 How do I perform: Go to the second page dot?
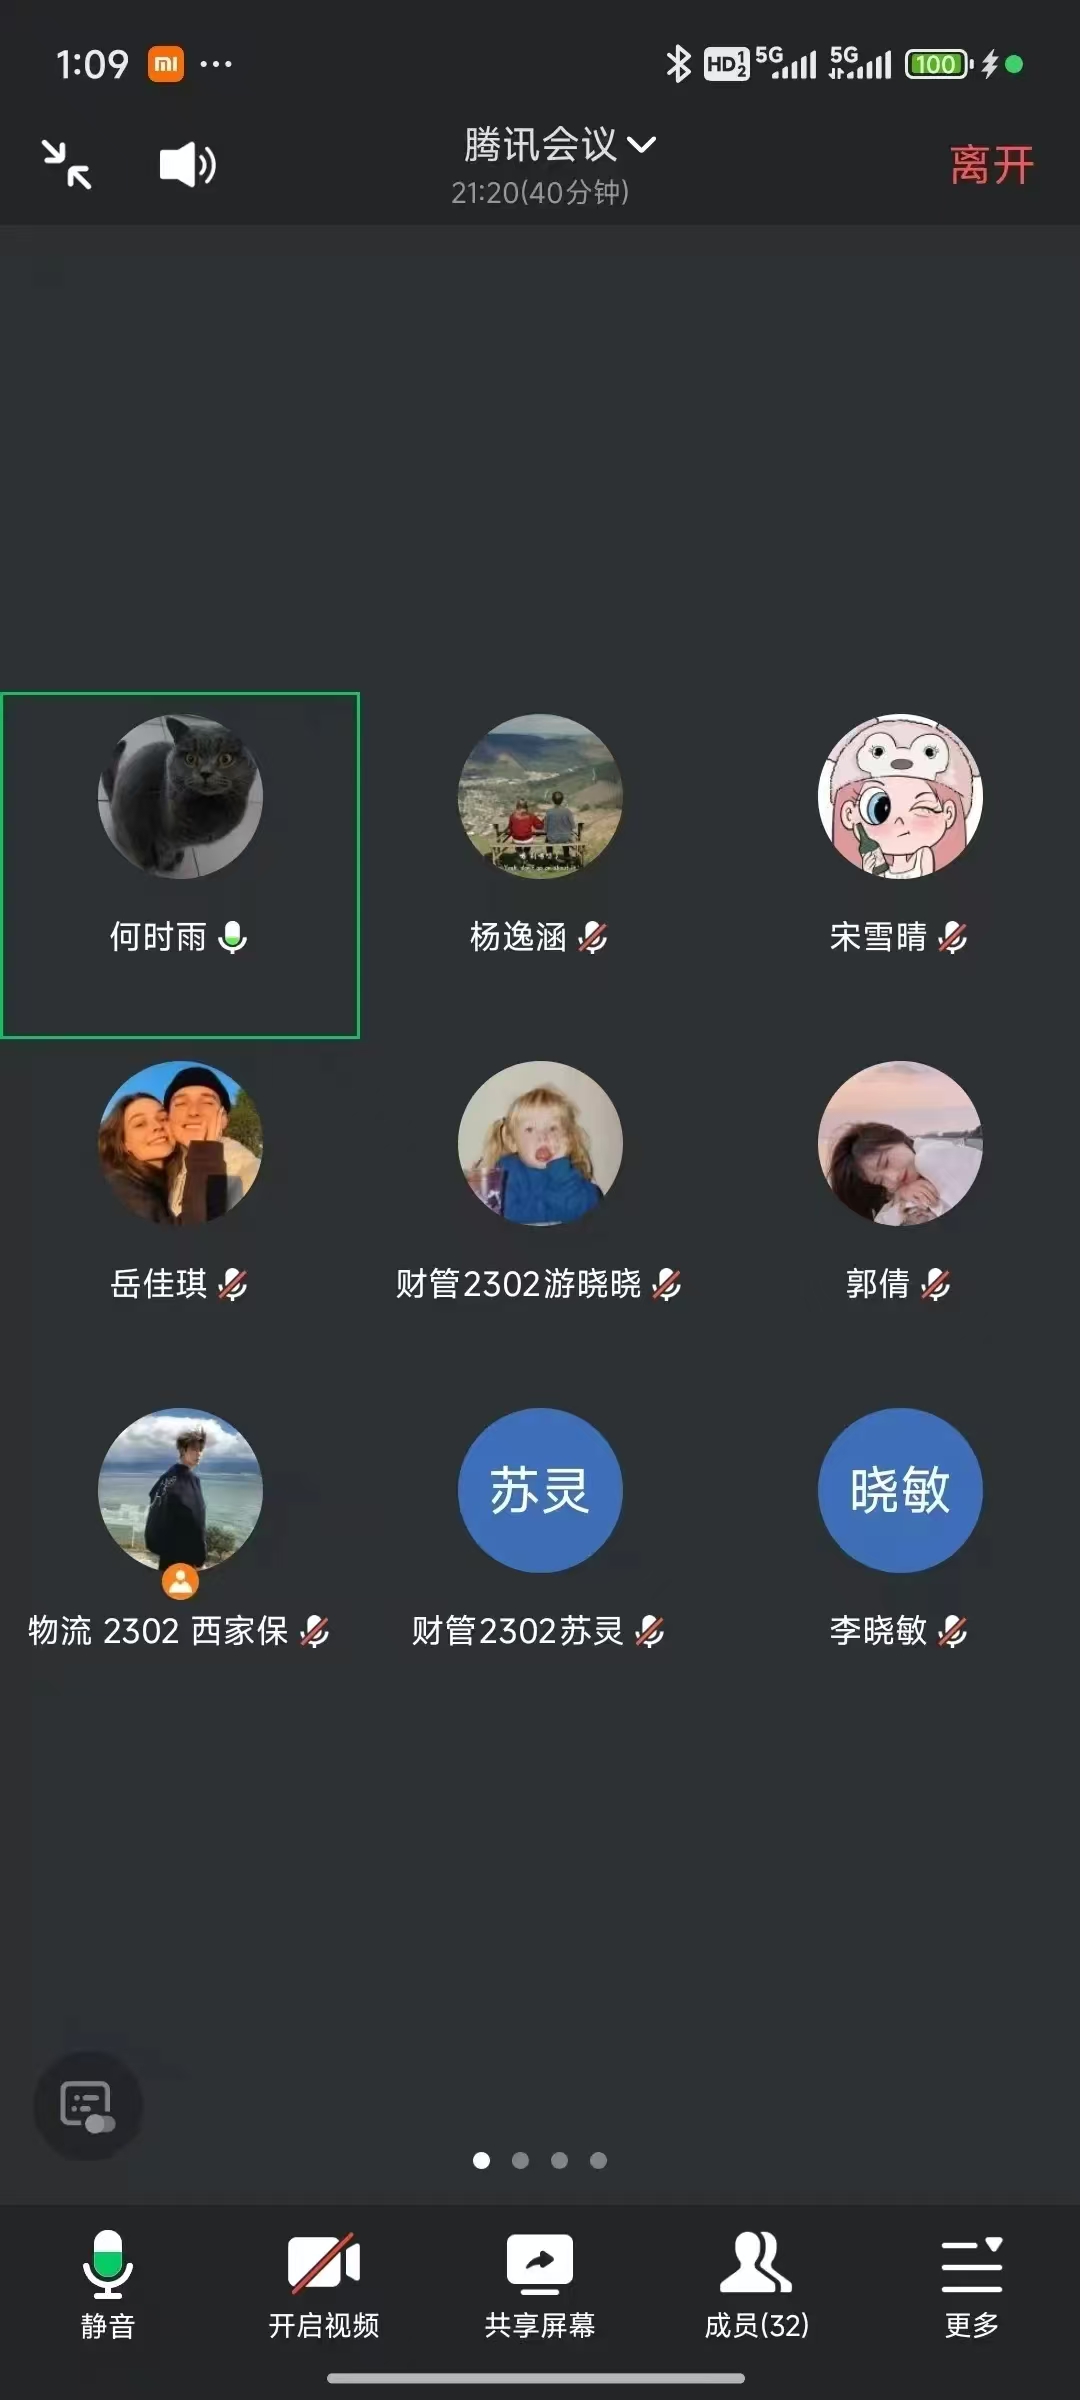[520, 2160]
